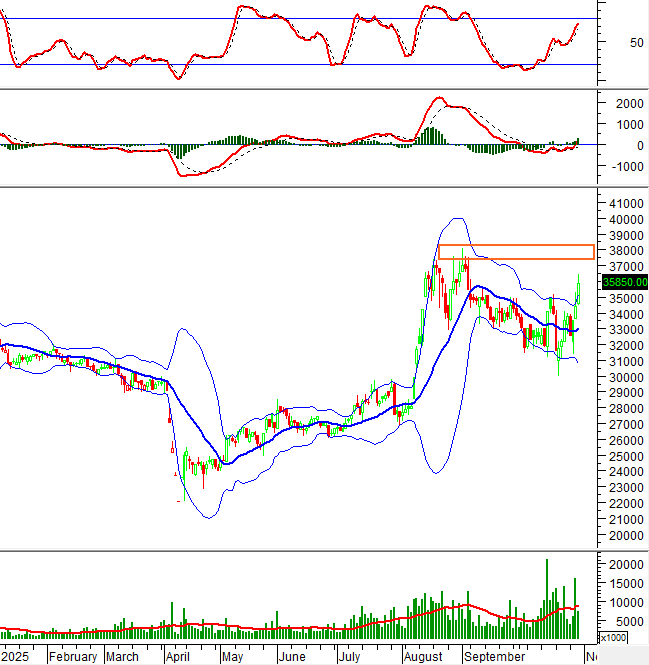Click the upper Bollinger band peak near 40000

456,218
